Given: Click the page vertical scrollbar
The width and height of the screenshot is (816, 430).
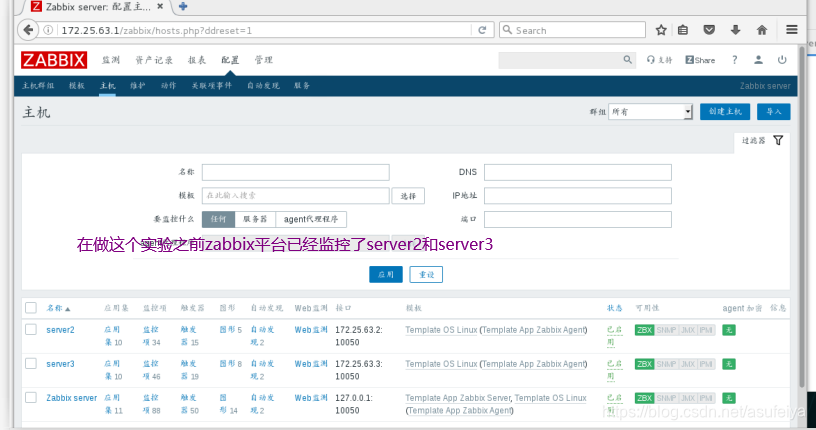Looking at the screenshot, I should pyautogui.click(x=802, y=219).
